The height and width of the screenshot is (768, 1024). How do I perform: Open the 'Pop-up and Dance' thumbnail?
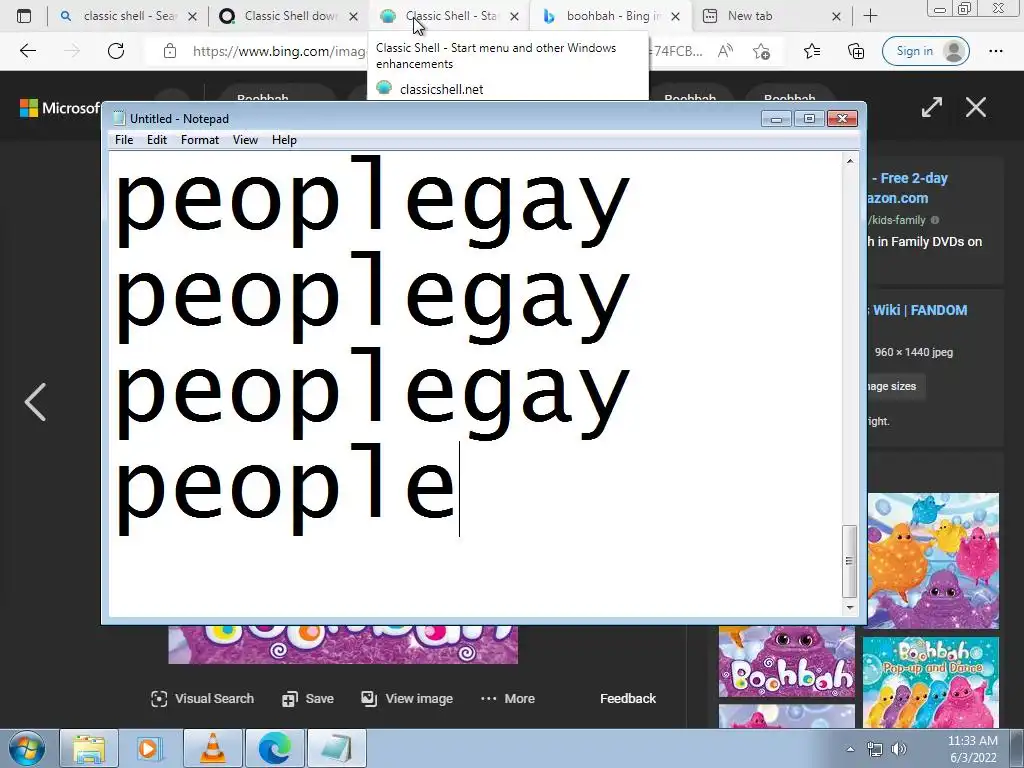pyautogui.click(x=931, y=682)
